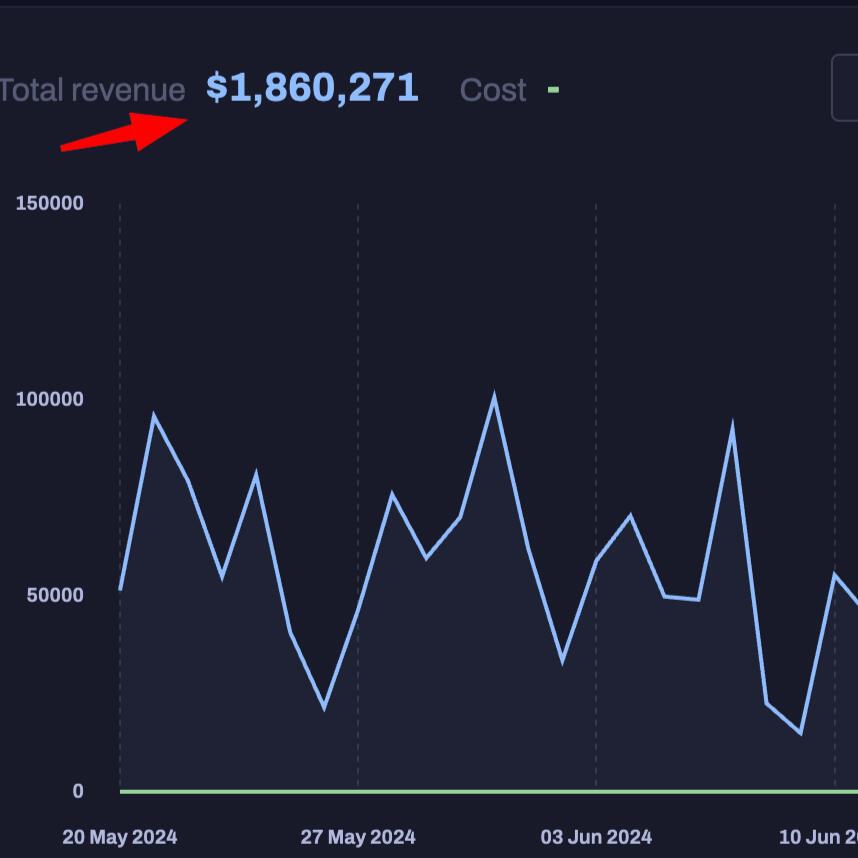Select the 03 Jun 2024 date label
The image size is (858, 858).
pyautogui.click(x=596, y=837)
